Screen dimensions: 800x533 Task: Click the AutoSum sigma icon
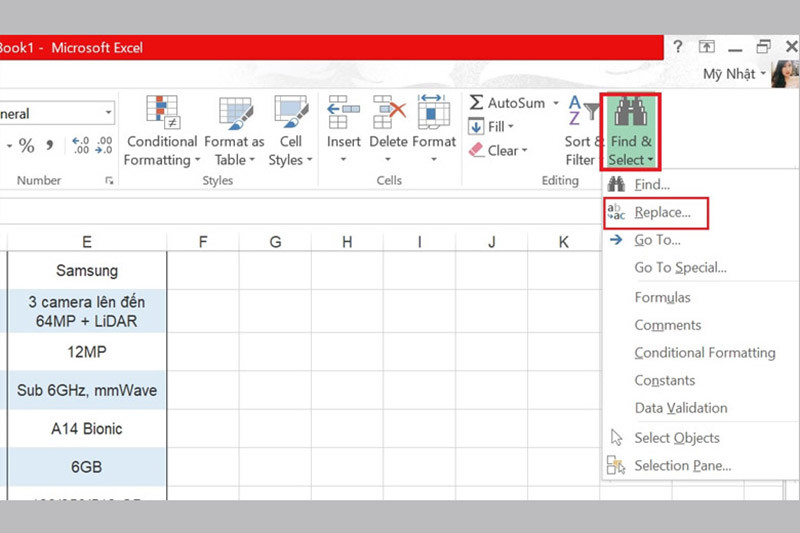pyautogui.click(x=476, y=103)
